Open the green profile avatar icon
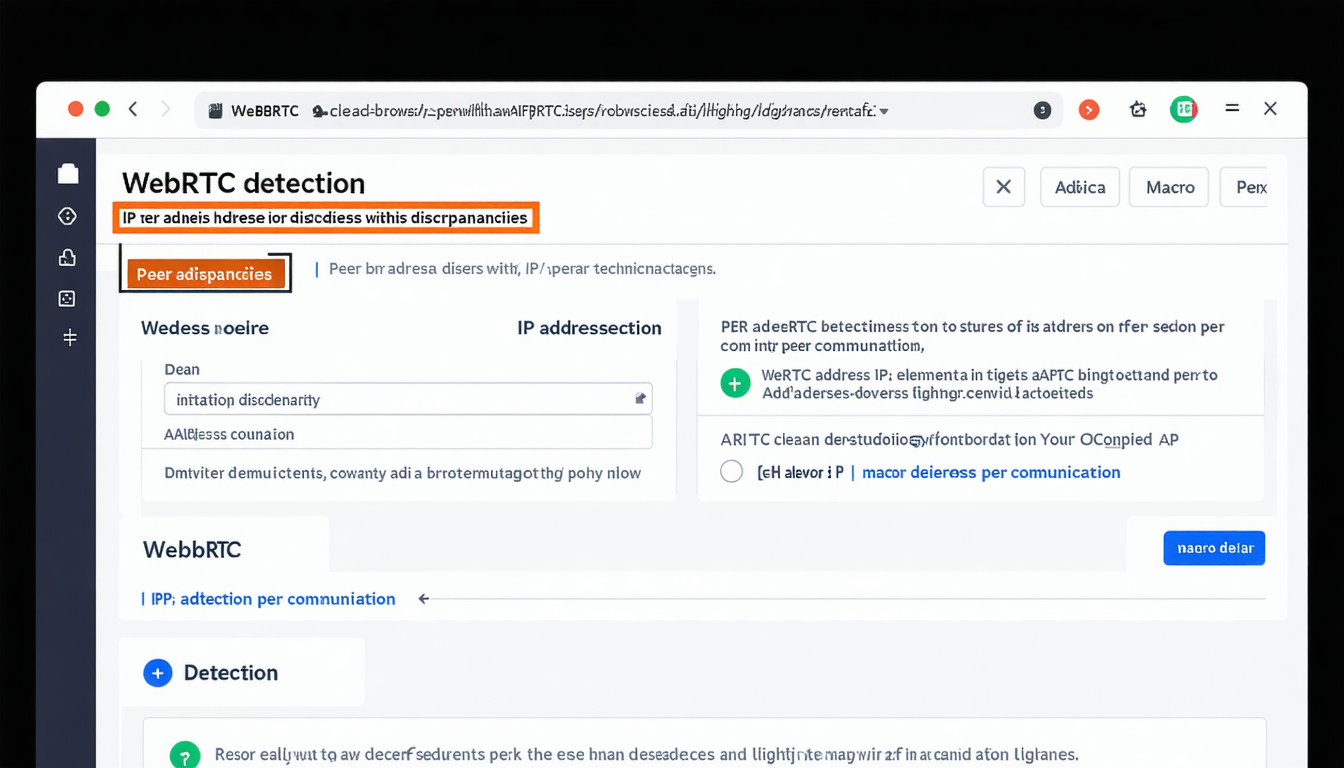1344x768 pixels. coord(1184,109)
